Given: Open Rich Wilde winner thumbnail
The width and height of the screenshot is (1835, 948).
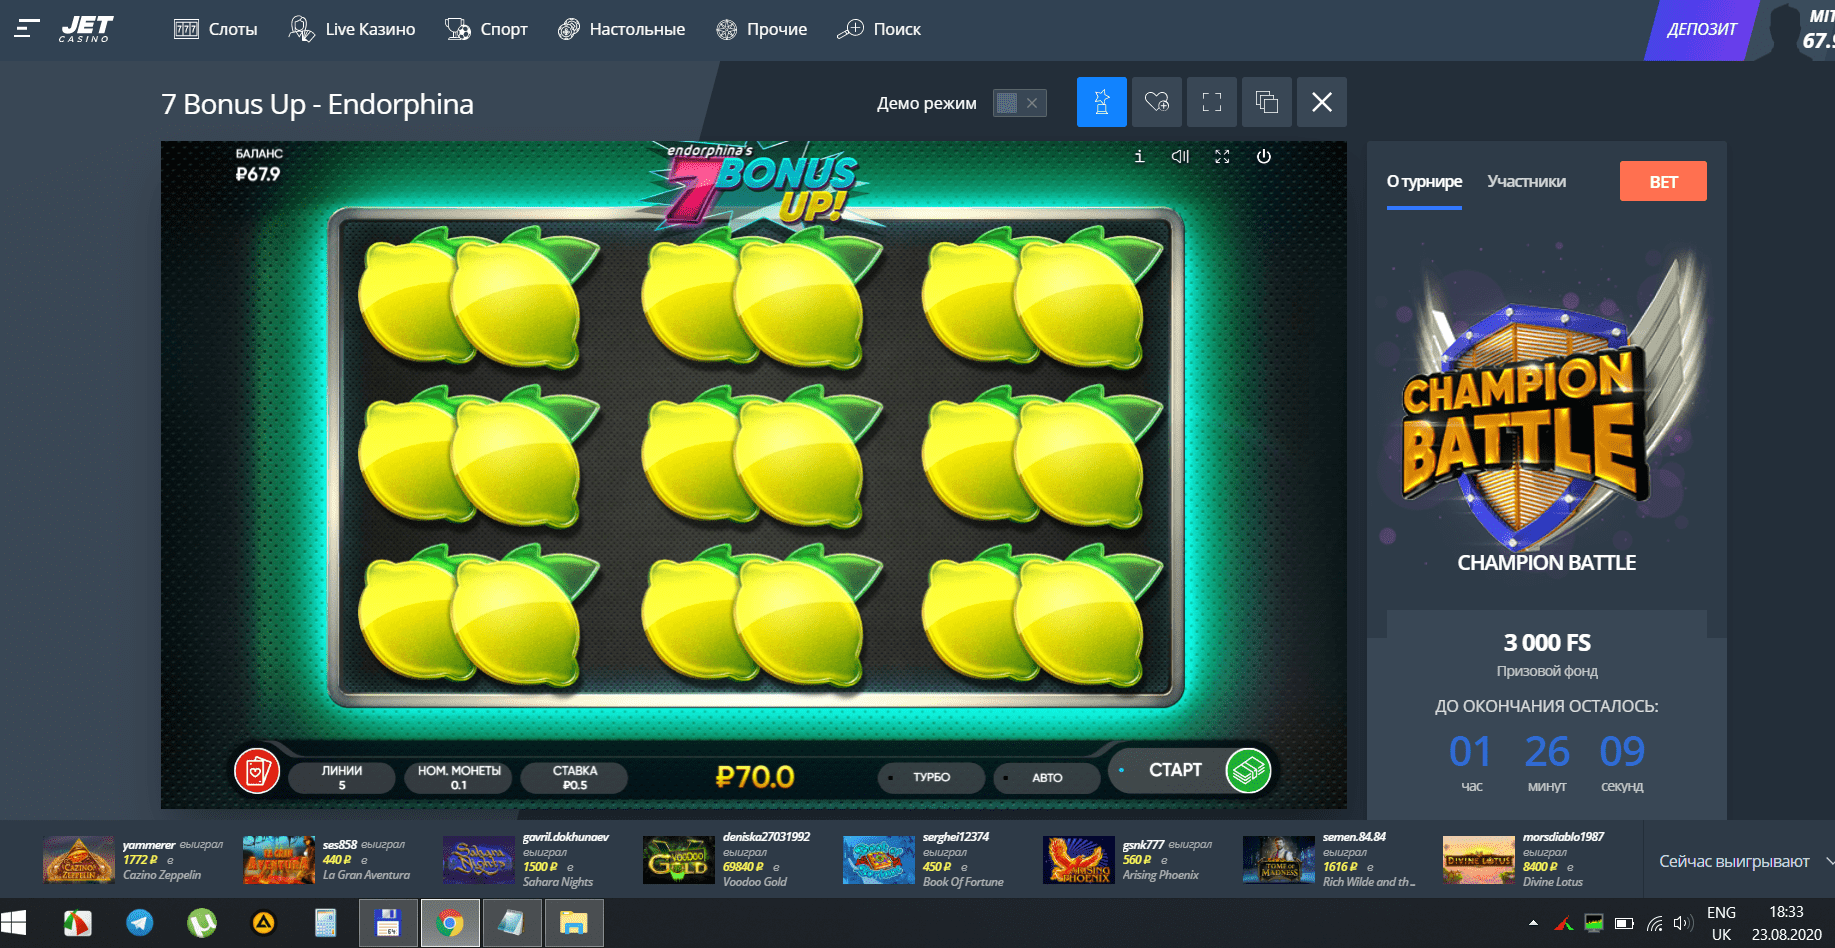Looking at the screenshot, I should [x=1279, y=860].
